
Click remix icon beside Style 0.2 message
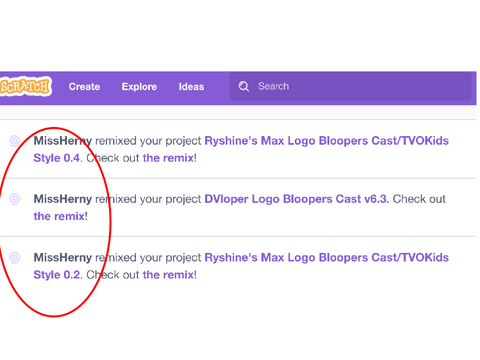click(15, 257)
